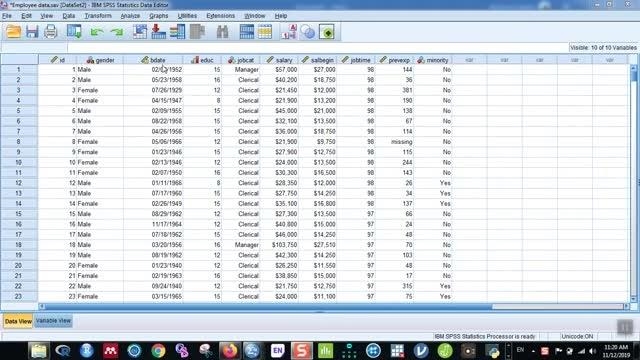
Task: Redo the action with green arrow
Action: (x=117, y=32)
